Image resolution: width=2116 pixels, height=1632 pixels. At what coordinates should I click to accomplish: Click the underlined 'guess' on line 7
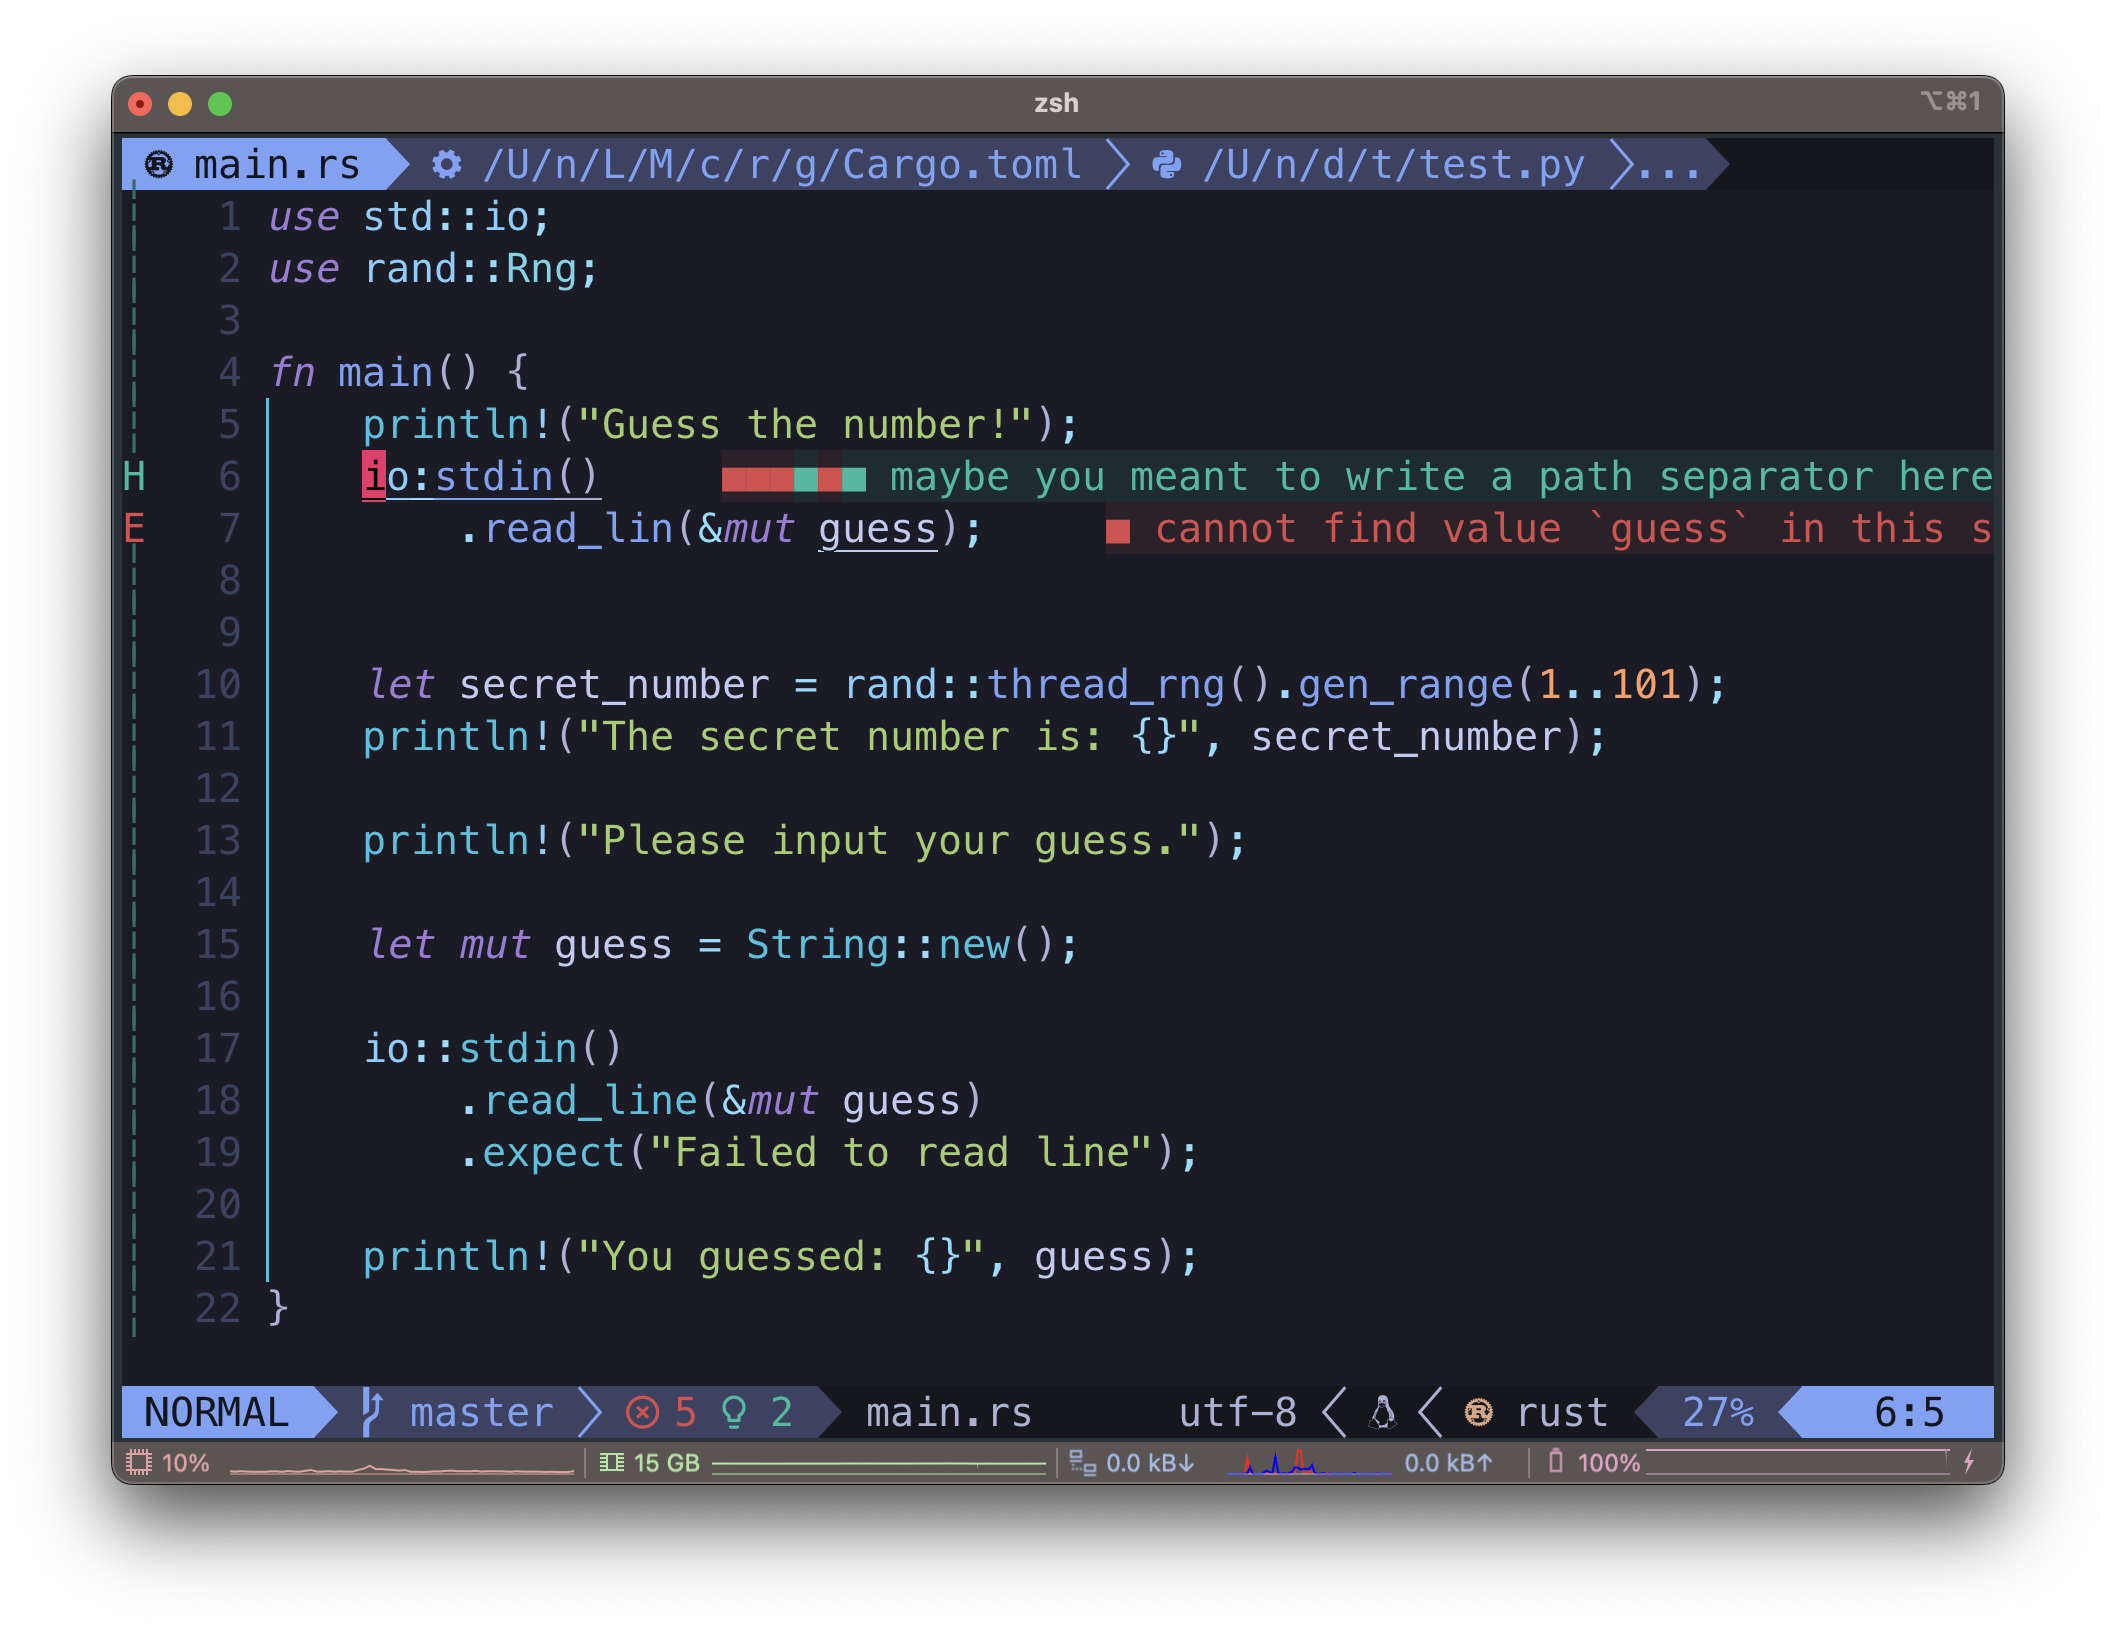pyautogui.click(x=878, y=528)
